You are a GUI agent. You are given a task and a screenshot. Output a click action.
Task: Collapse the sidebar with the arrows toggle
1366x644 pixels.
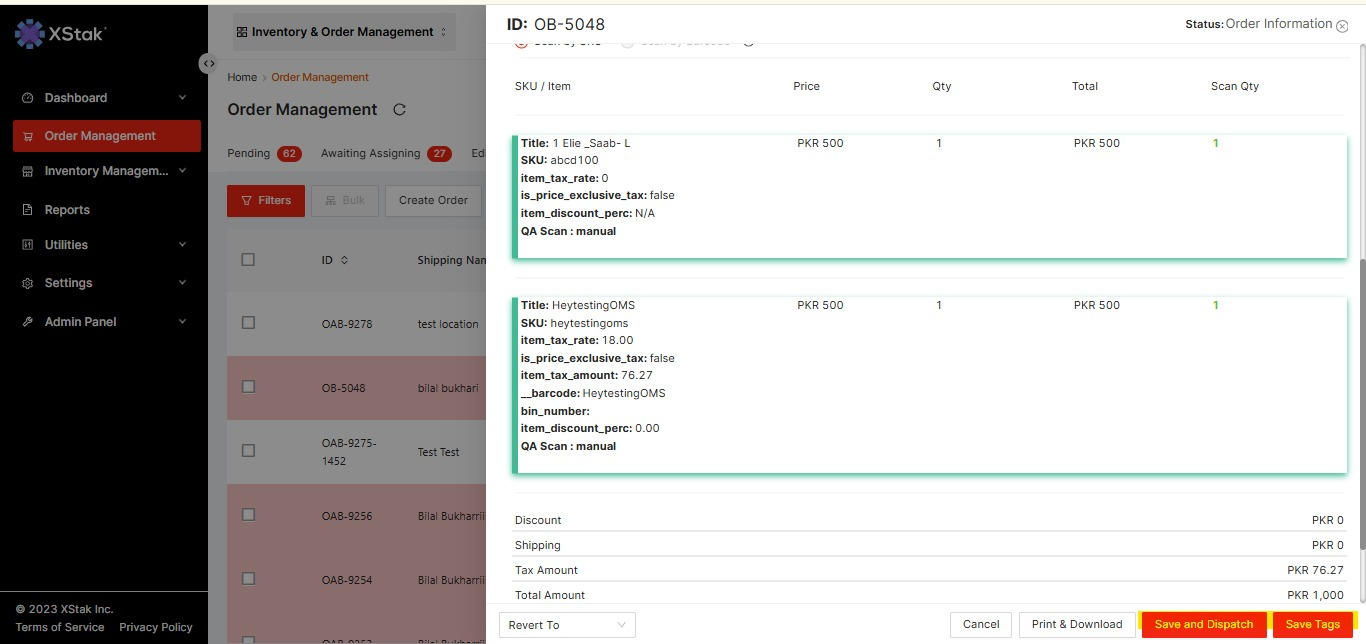pos(208,63)
